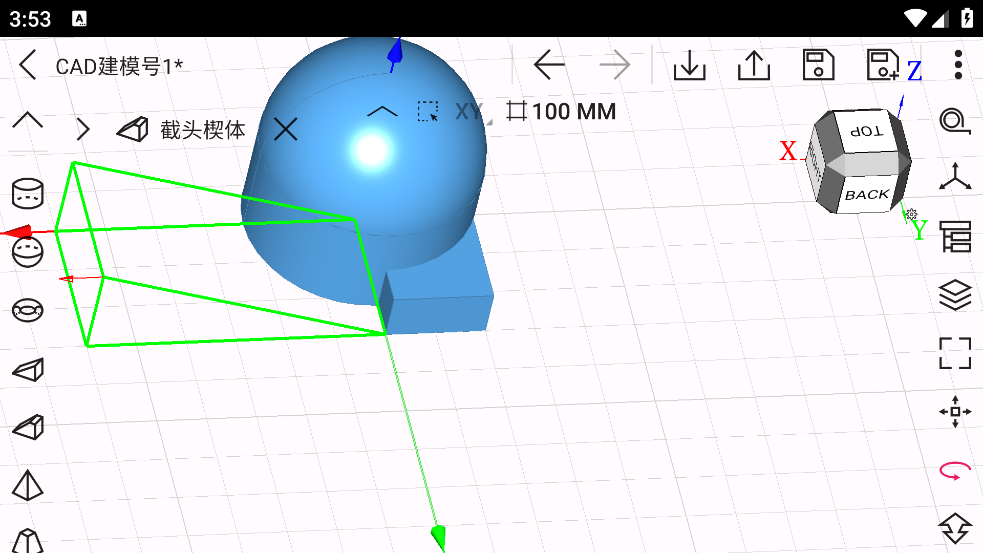The height and width of the screenshot is (553, 983).
Task: Expand the breadcrumb chevron before 截头楔体
Action: (x=83, y=130)
